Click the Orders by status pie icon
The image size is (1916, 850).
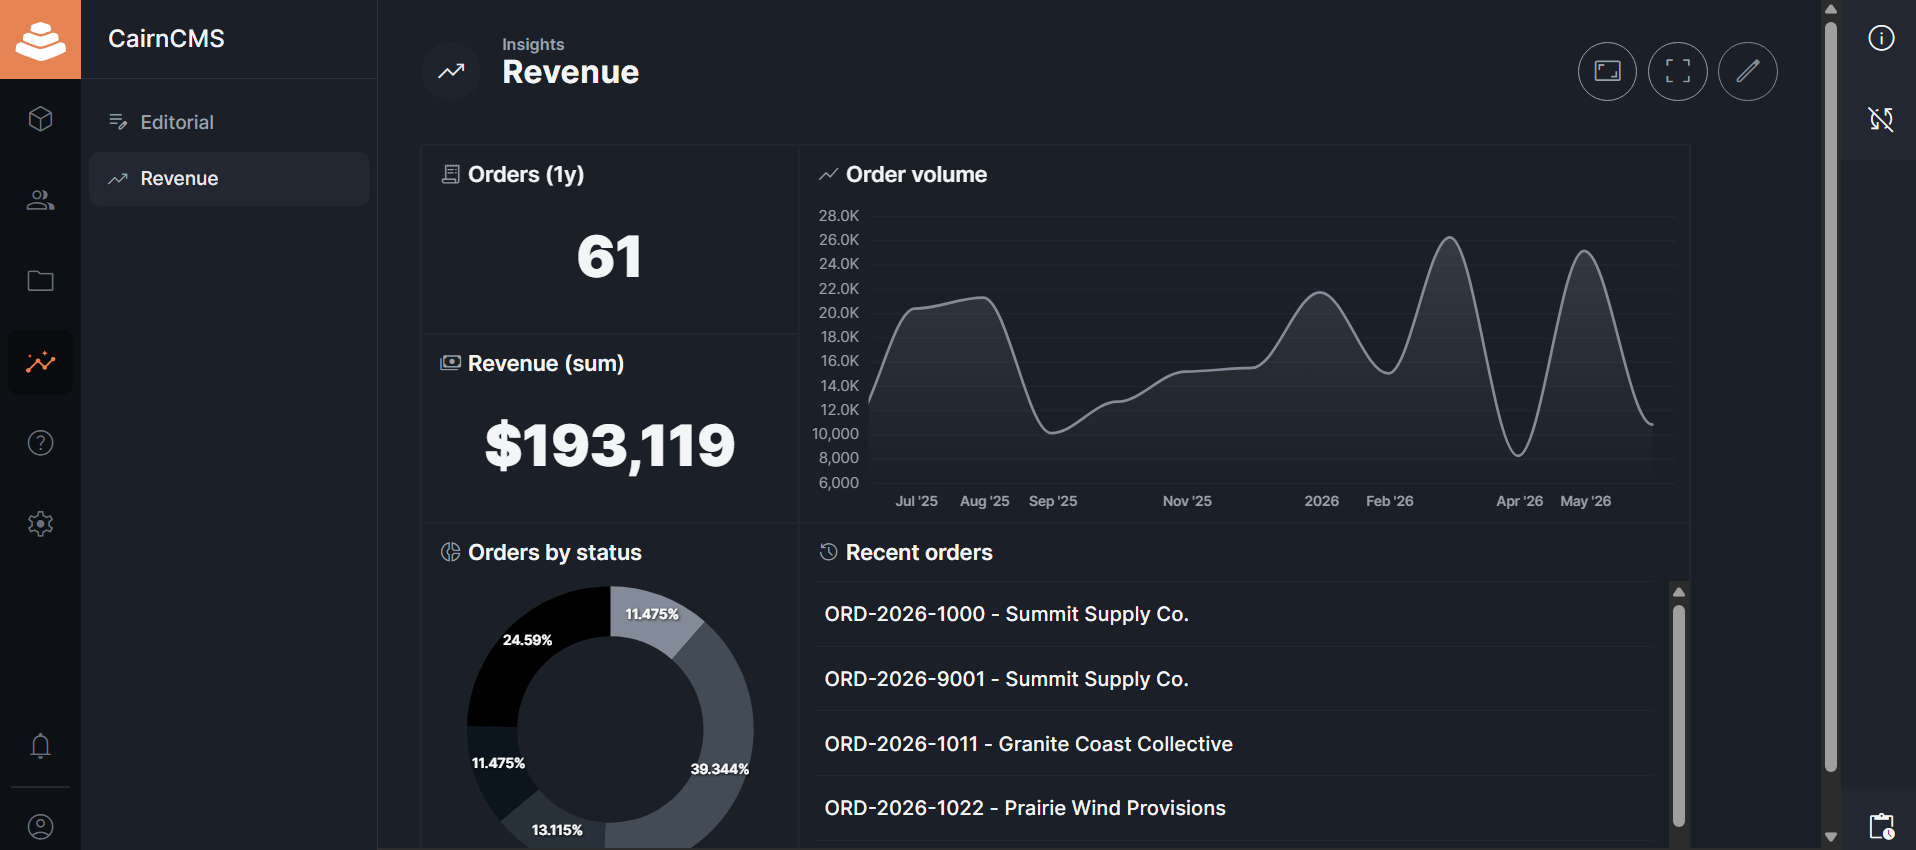(451, 552)
